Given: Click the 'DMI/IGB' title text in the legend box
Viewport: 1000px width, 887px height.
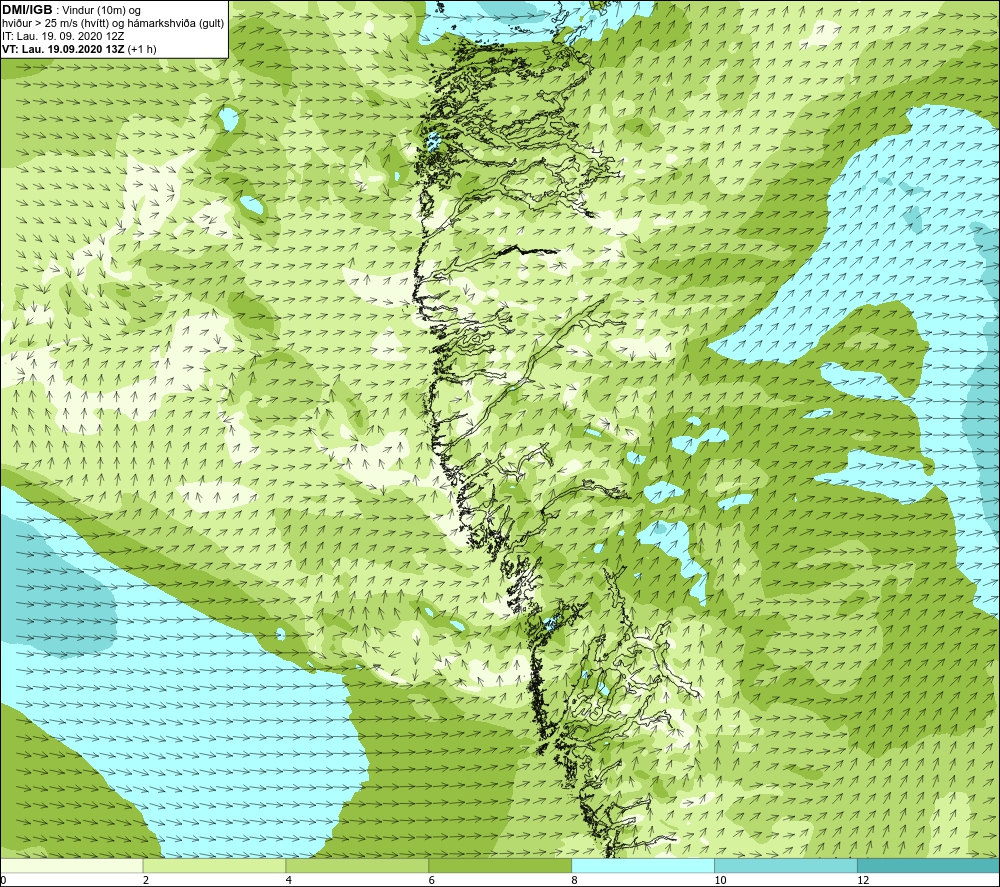Looking at the screenshot, I should (x=27, y=10).
